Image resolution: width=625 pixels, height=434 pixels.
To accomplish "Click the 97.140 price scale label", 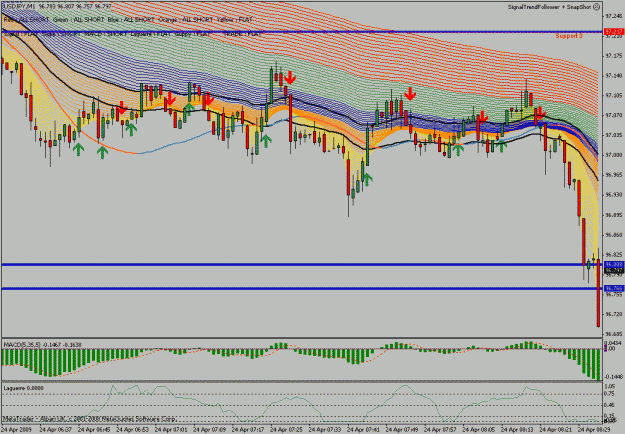I will click(x=613, y=76).
